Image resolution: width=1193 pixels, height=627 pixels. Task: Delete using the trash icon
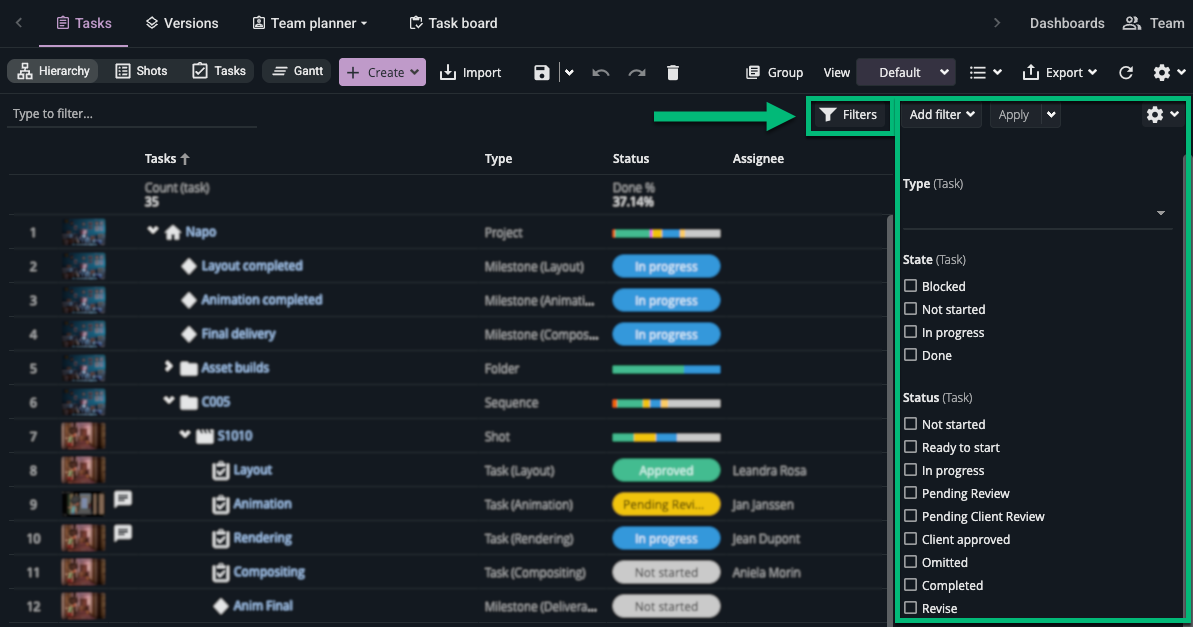coord(673,72)
